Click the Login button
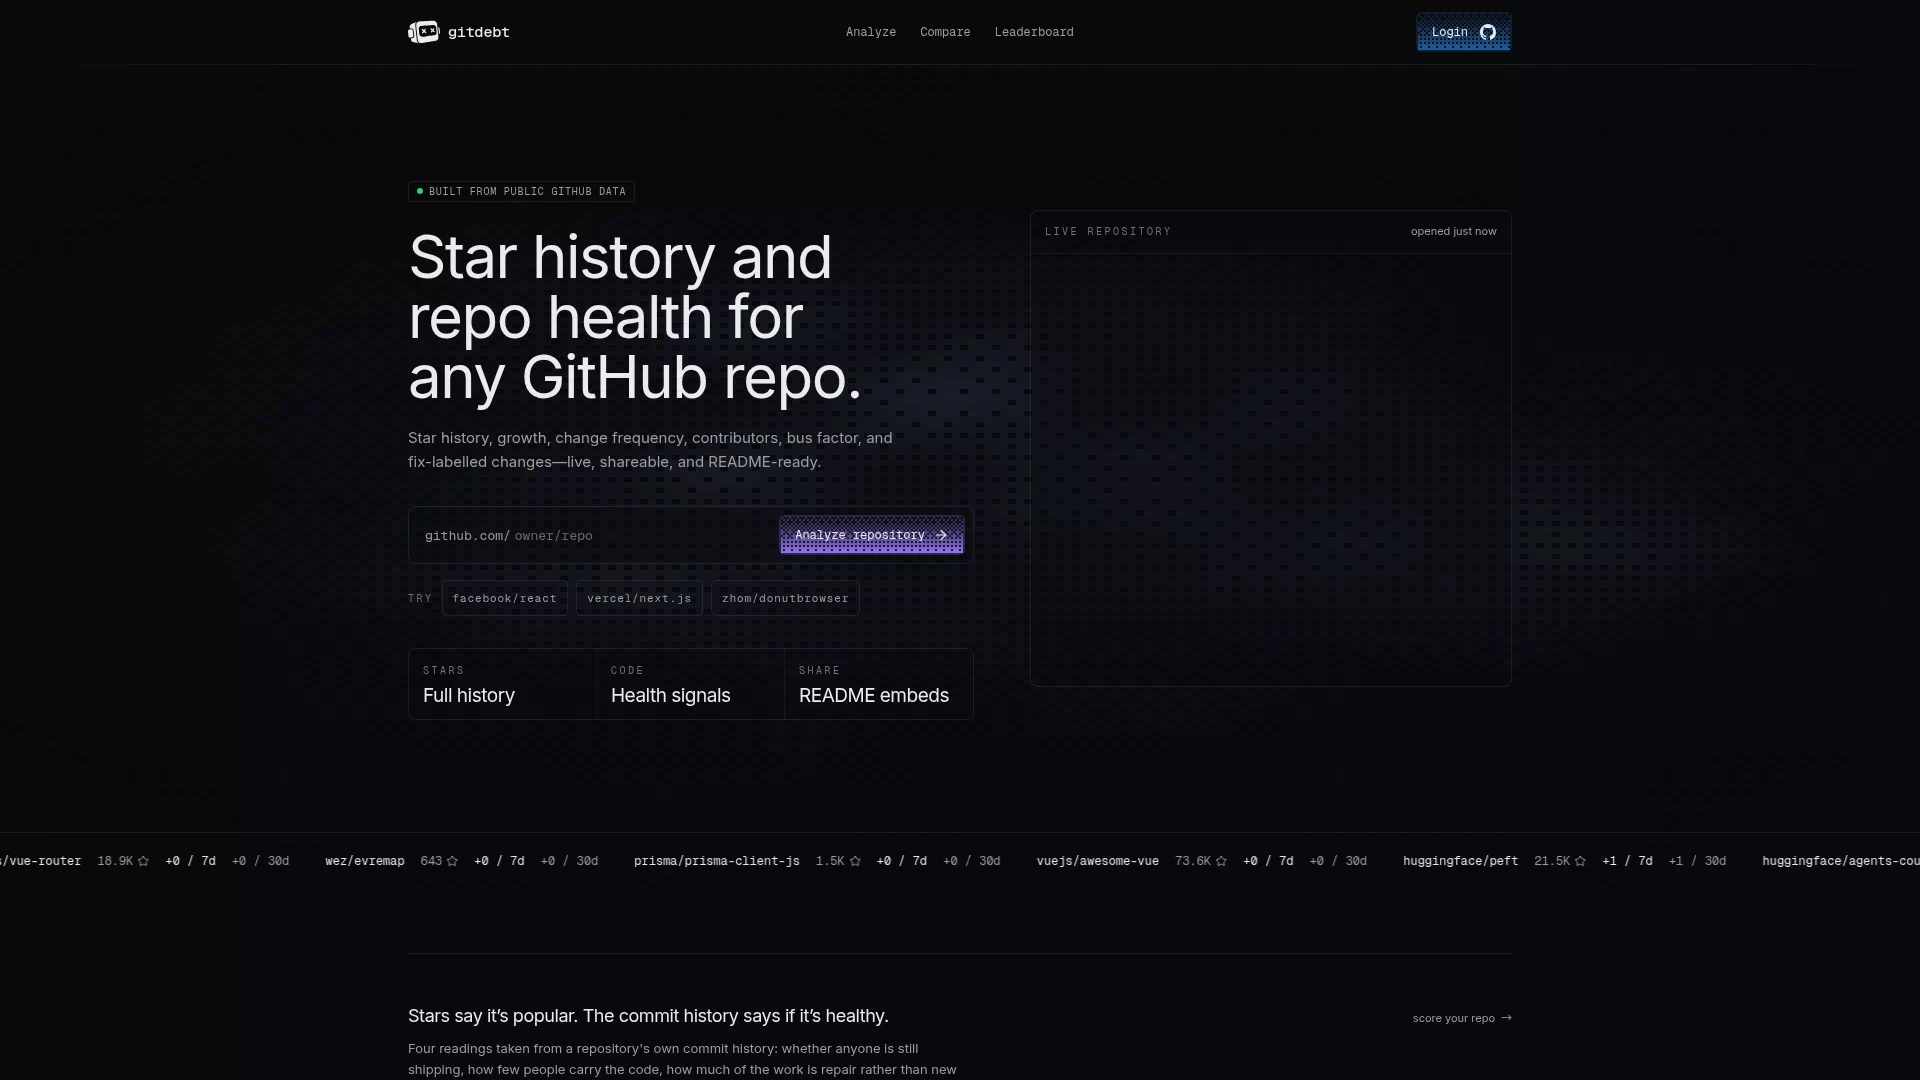 [x=1464, y=32]
